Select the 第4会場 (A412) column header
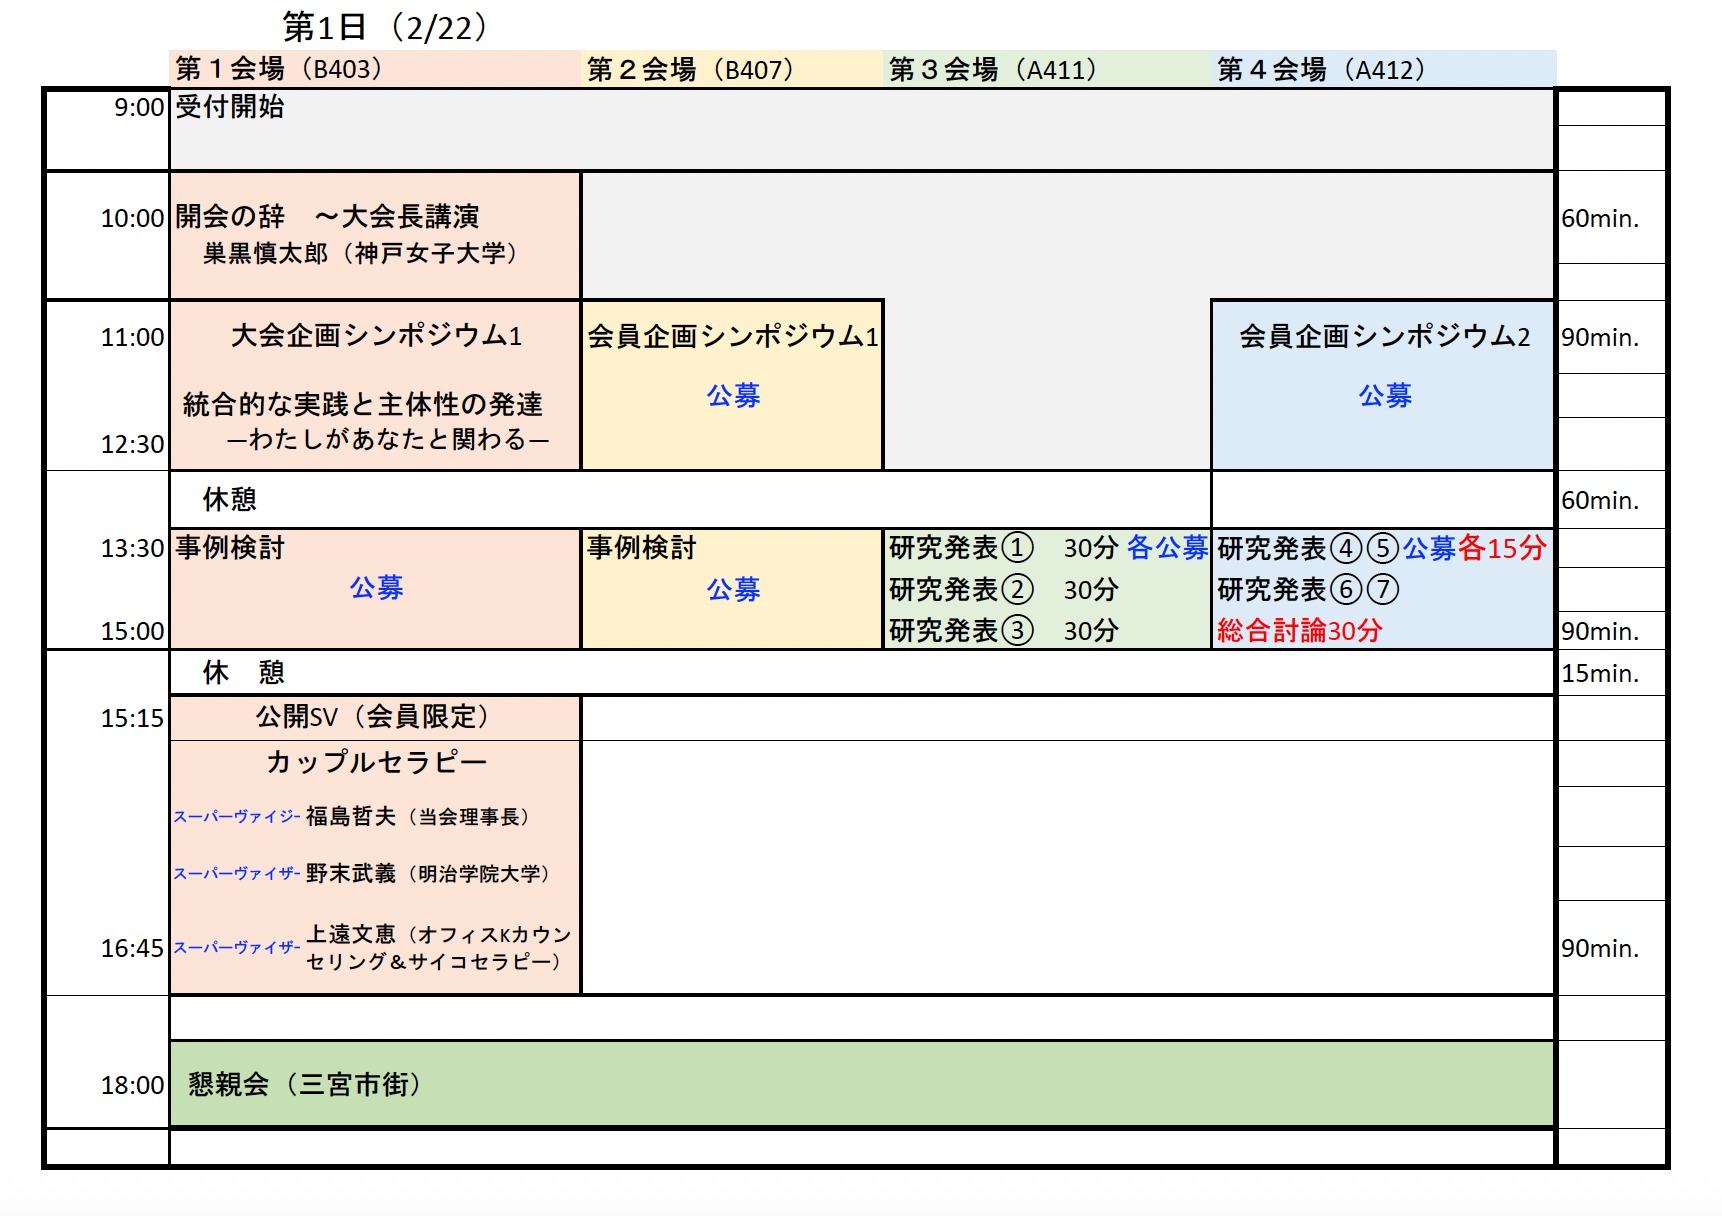The width and height of the screenshot is (1722, 1216). pos(1320,70)
